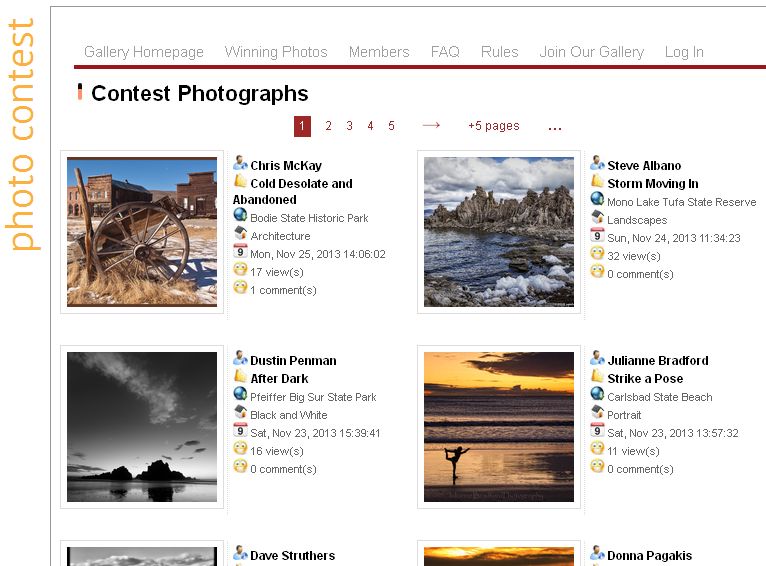
Task: Open Storm Moving In tufa lake thumbnail
Action: (x=499, y=232)
